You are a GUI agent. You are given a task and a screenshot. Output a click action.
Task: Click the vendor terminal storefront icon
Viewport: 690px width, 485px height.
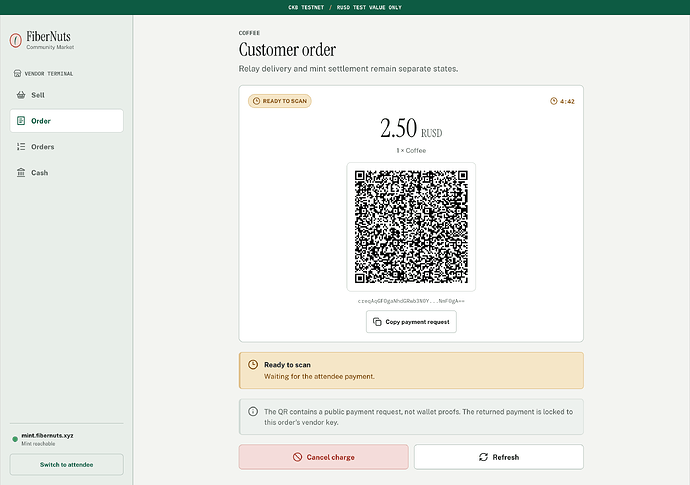(x=17, y=73)
